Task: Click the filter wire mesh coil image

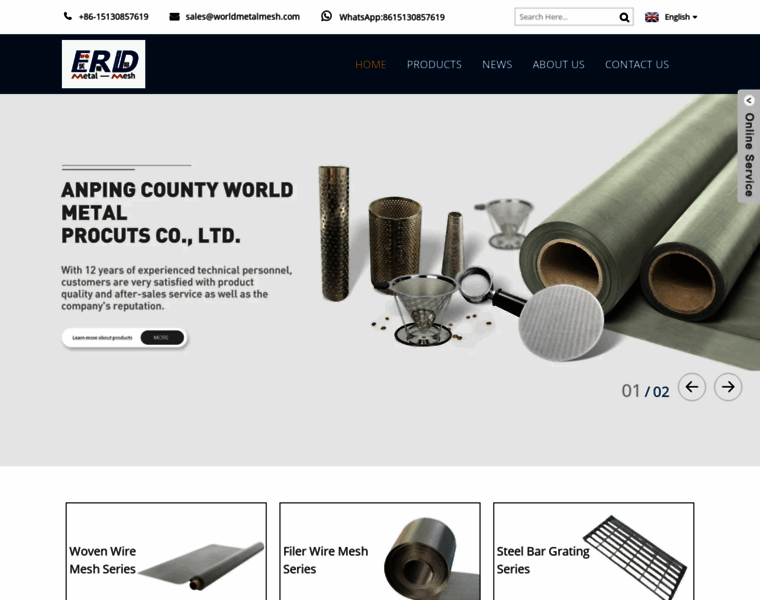Action: 431,559
